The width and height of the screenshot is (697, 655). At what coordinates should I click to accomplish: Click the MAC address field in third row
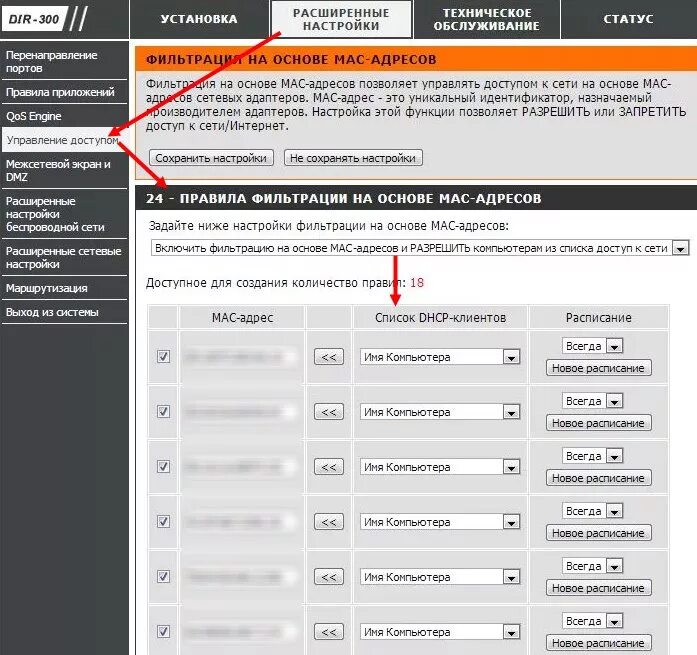coord(240,467)
